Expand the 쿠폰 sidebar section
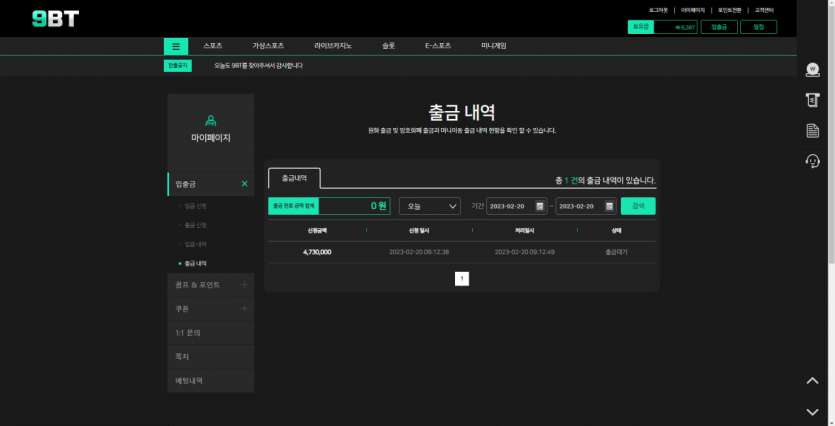This screenshot has width=835, height=426. [244, 309]
